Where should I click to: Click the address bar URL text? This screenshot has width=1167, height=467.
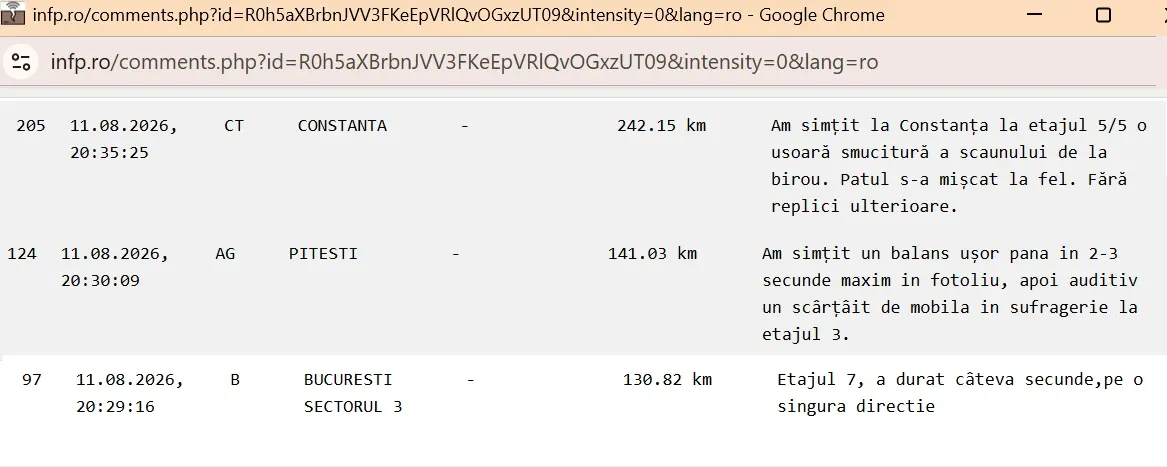[464, 61]
